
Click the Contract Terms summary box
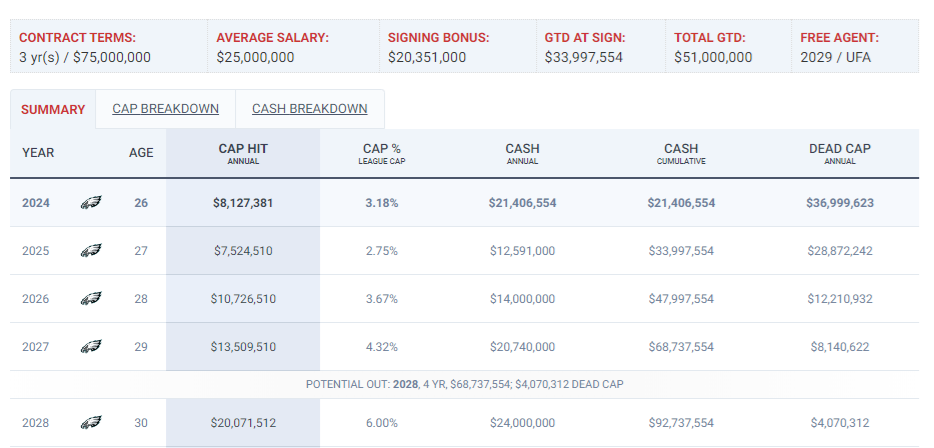tap(105, 47)
